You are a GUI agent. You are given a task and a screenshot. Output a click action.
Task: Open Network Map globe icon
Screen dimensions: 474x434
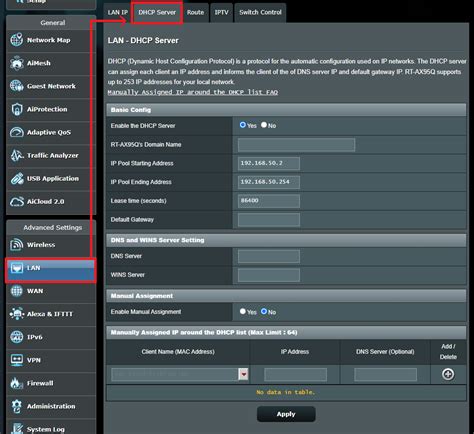[17, 40]
